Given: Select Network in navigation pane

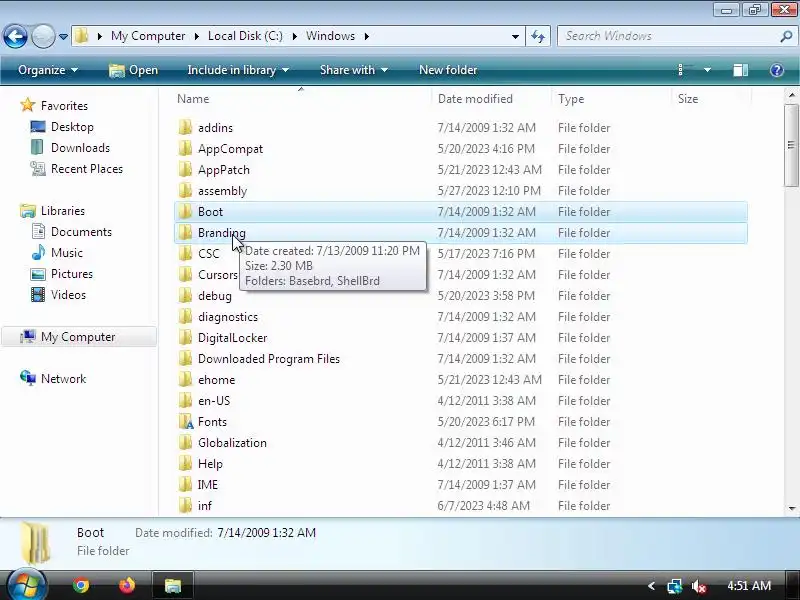Looking at the screenshot, I should tap(63, 379).
